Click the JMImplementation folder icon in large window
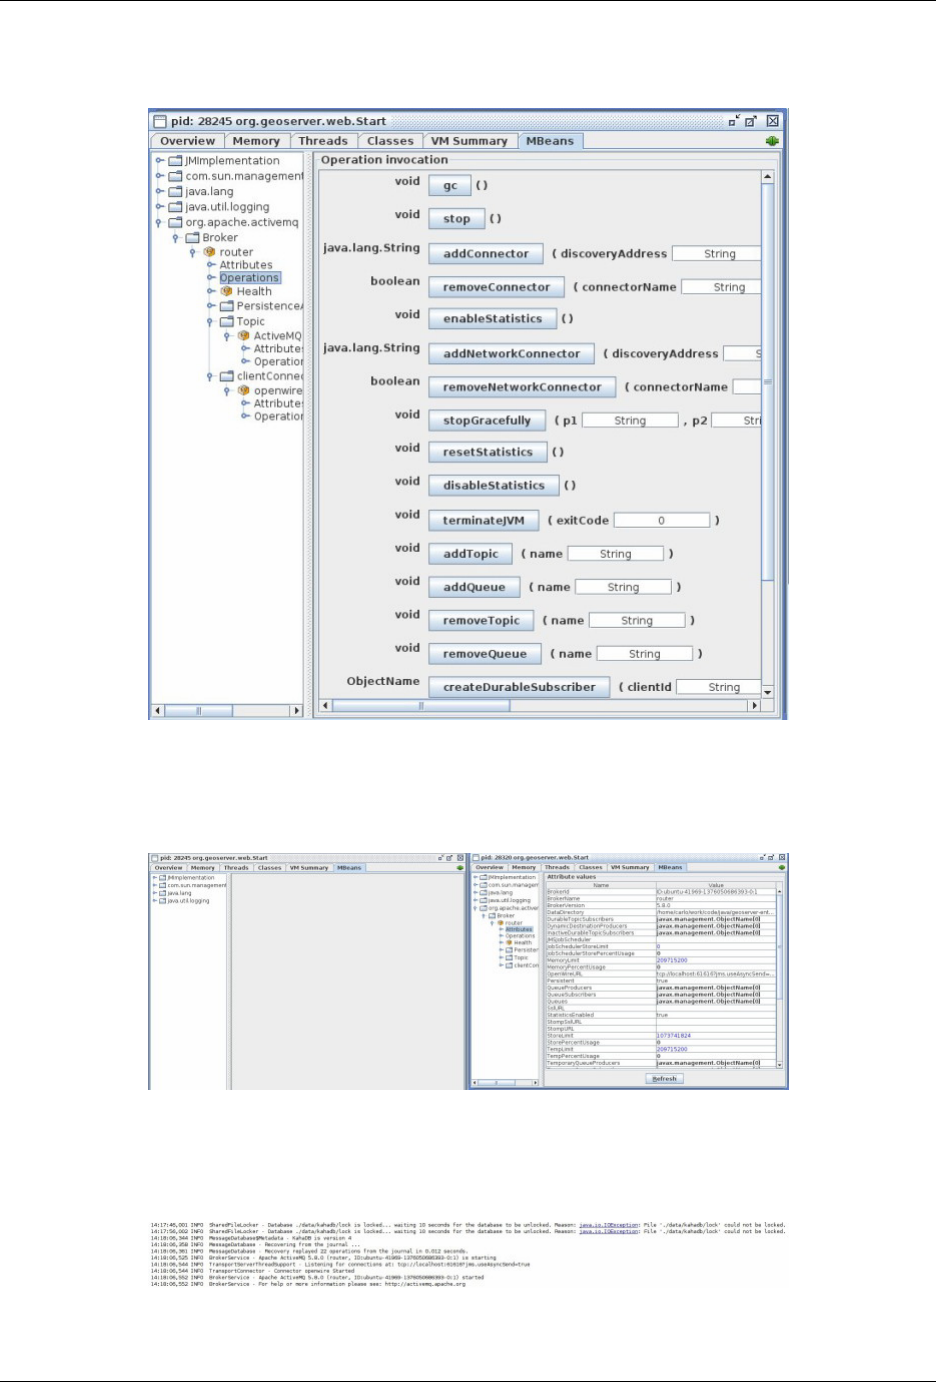 (175, 160)
